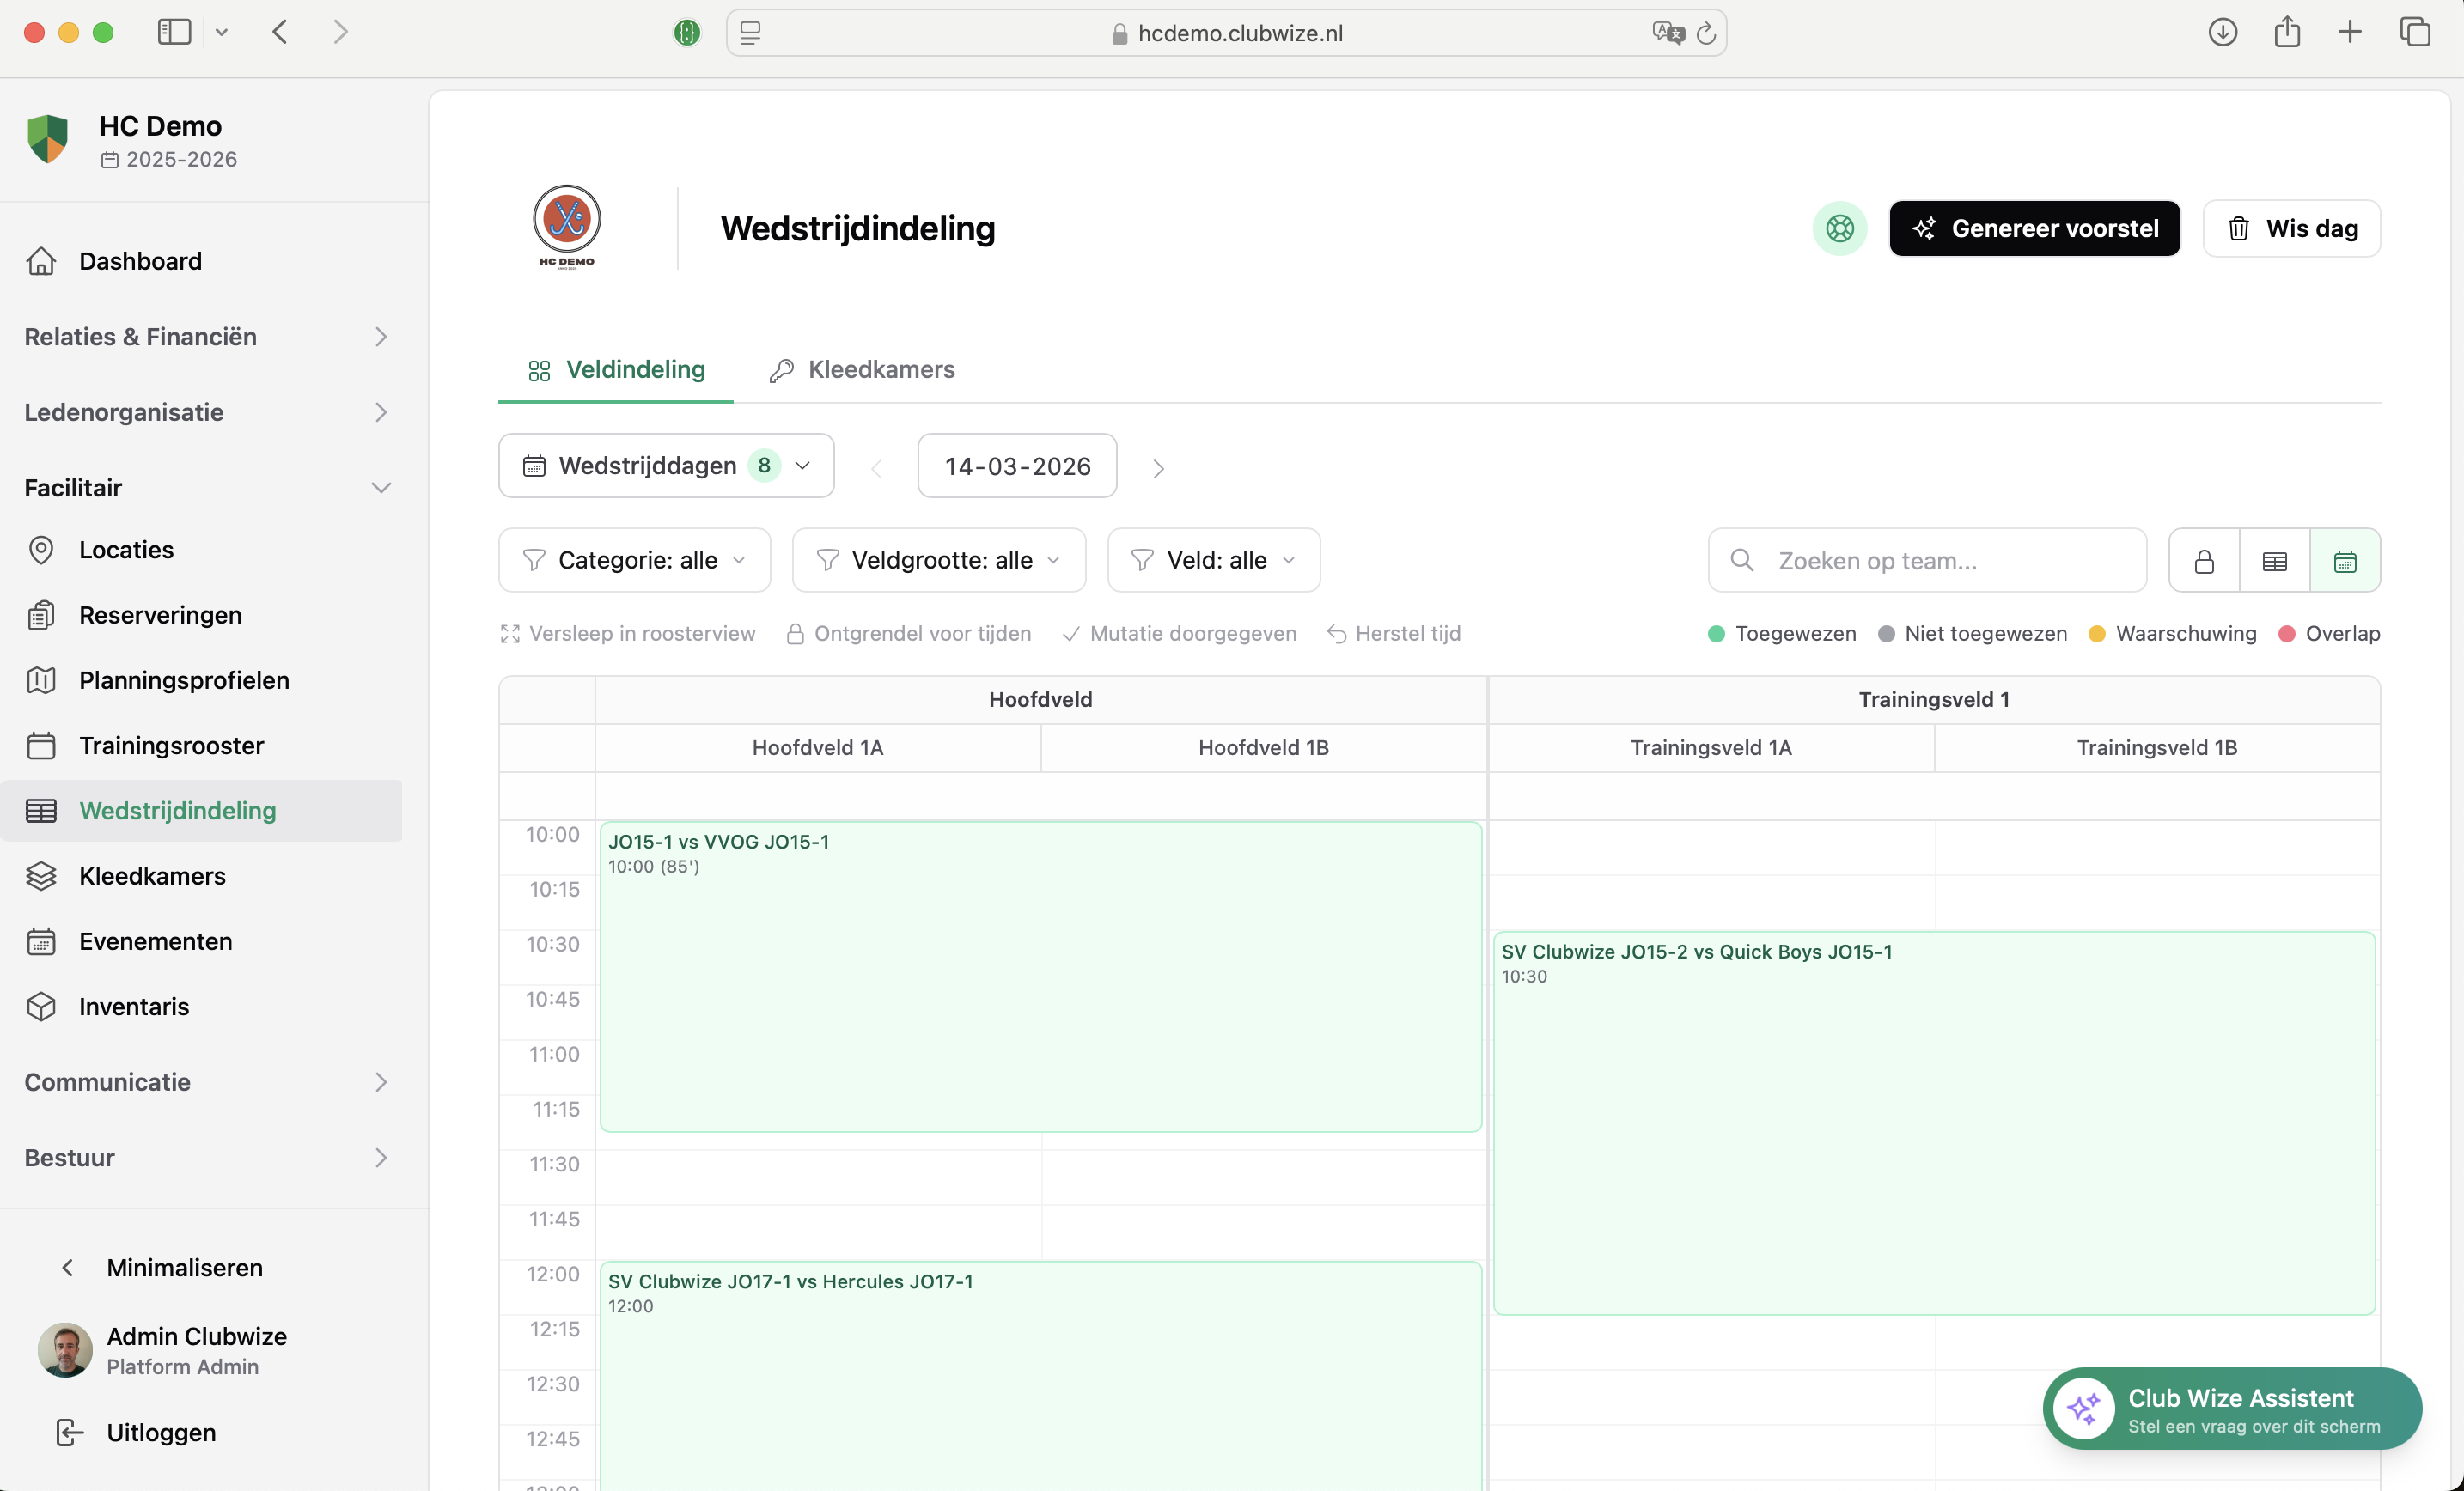Click the lock icon to lock match times
This screenshot has height=1491, width=2464.
(2204, 560)
